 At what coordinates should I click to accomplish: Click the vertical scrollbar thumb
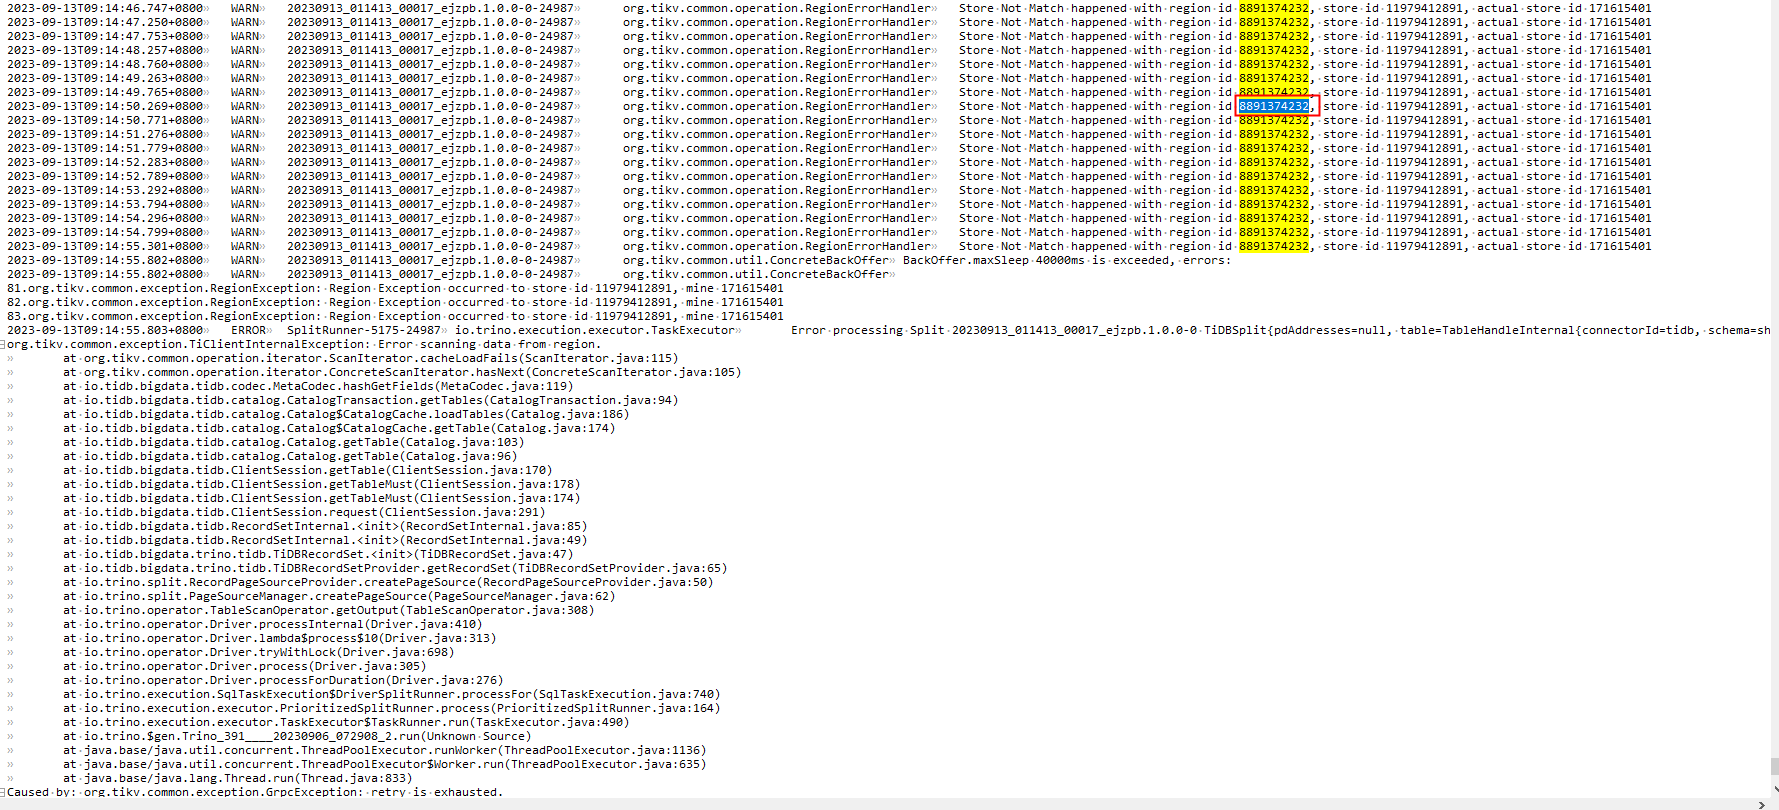(1774, 766)
